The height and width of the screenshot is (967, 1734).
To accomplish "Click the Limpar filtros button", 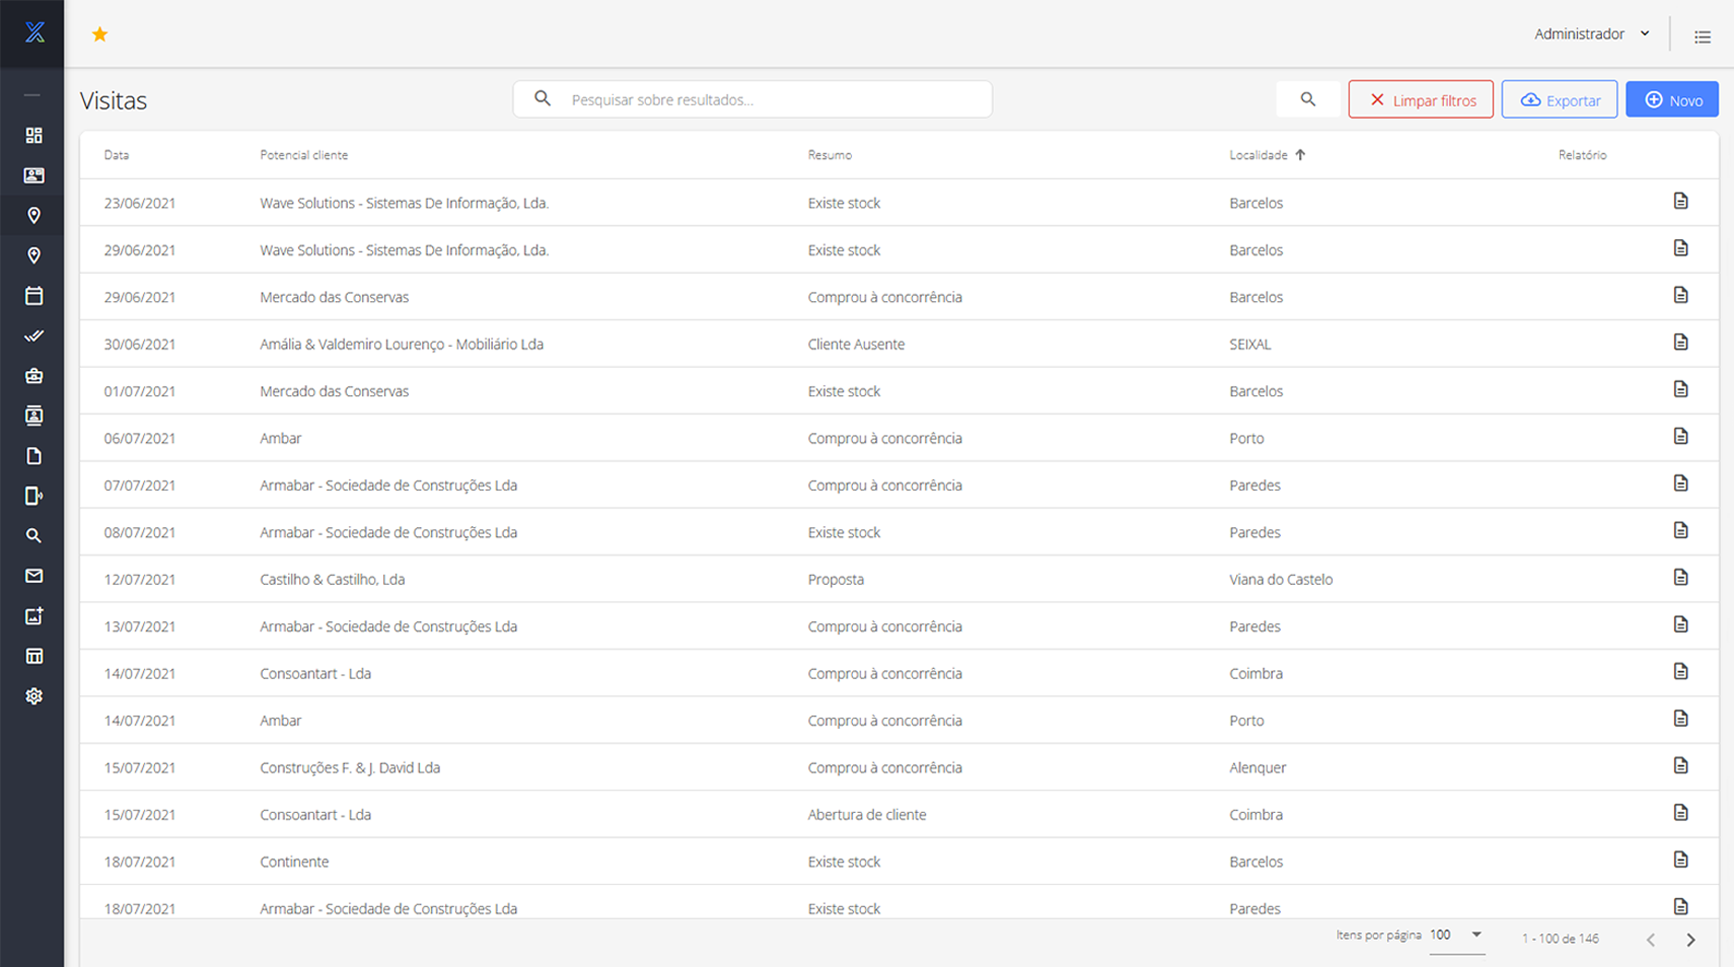I will 1420,100.
